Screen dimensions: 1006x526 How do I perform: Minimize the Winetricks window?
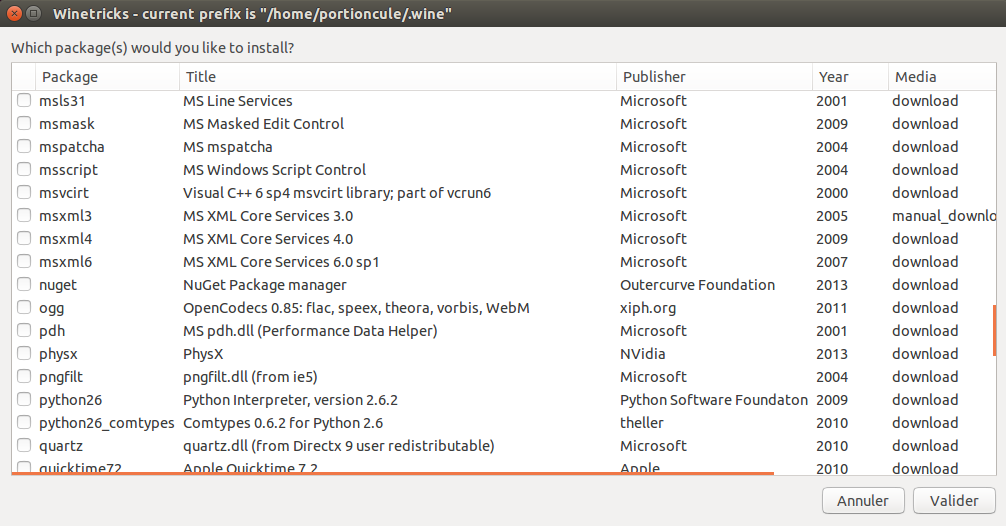point(34,14)
